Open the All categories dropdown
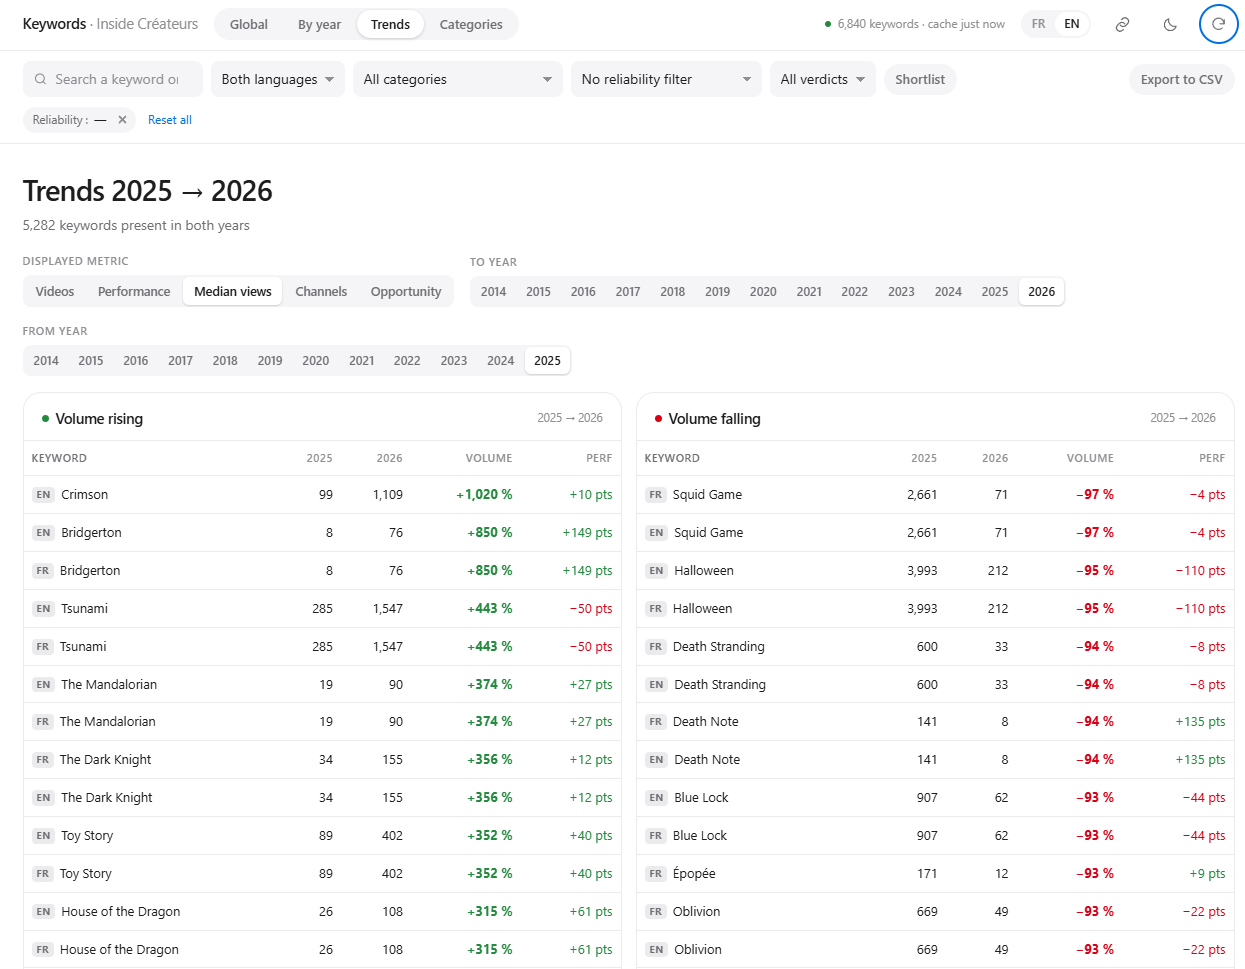The height and width of the screenshot is (969, 1245). pos(458,79)
